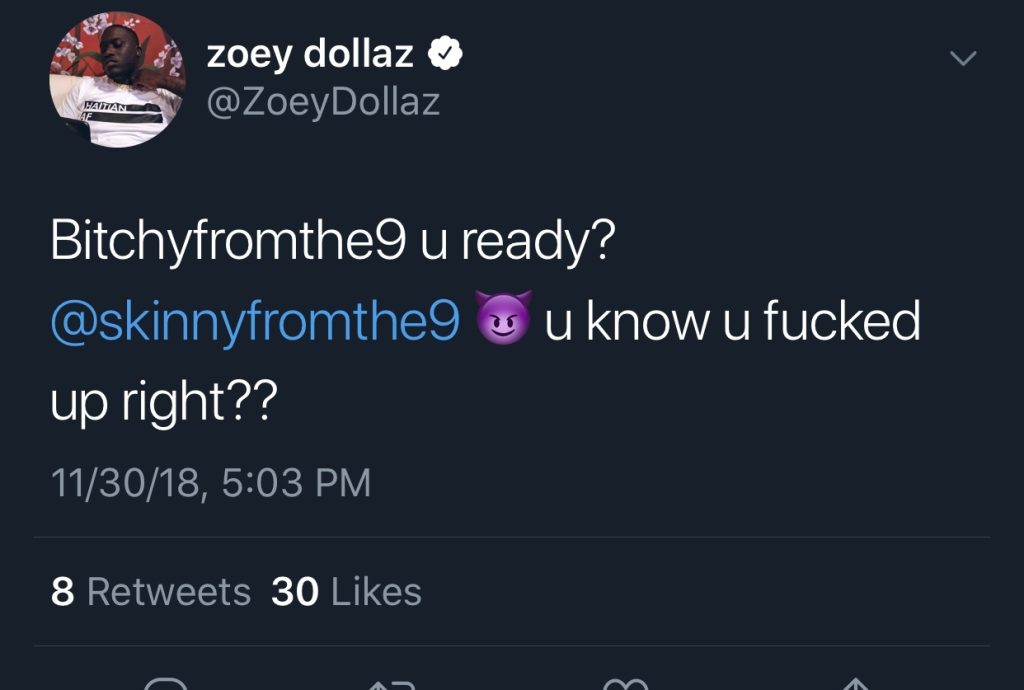The height and width of the screenshot is (690, 1024).
Task: Click the 'Haitian' shirt text in avatar
Action: pos(105,106)
